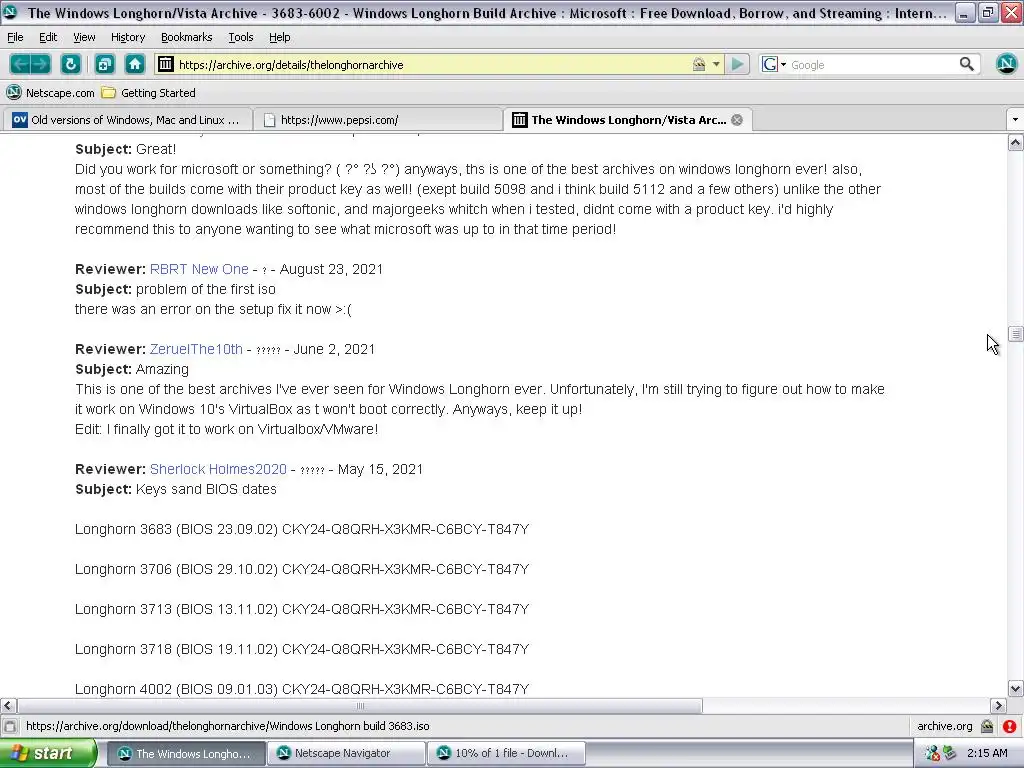Click the lock icon in the address bar
The image size is (1024, 768).
(x=699, y=64)
